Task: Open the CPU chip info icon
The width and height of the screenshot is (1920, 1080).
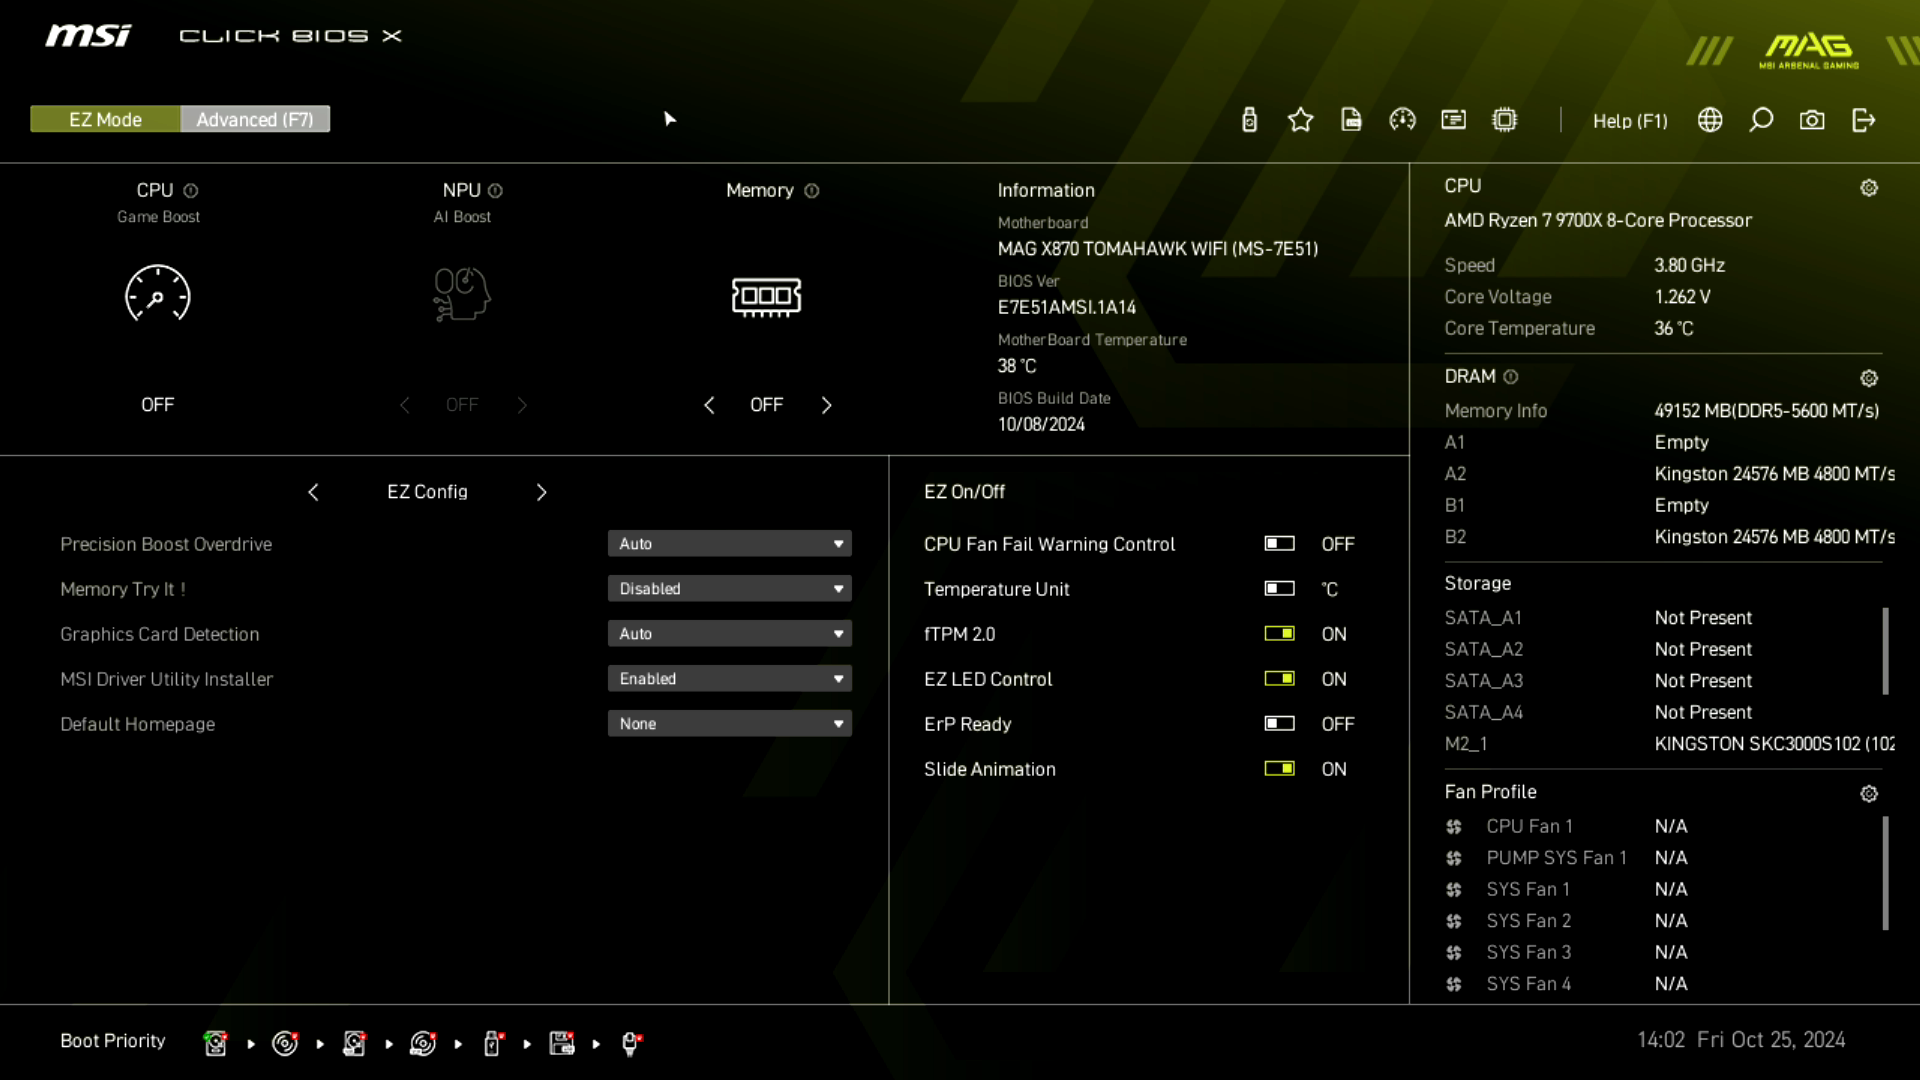Action: [x=1504, y=120]
